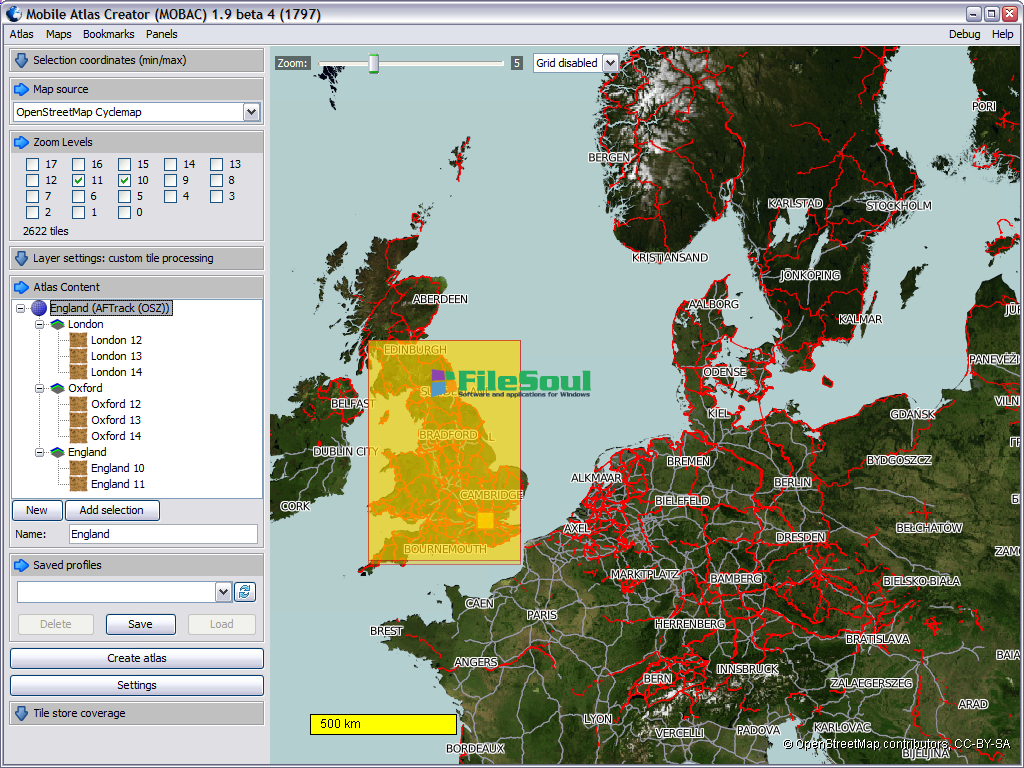Click the London layer icon in tree
This screenshot has width=1024, height=768.
57,324
